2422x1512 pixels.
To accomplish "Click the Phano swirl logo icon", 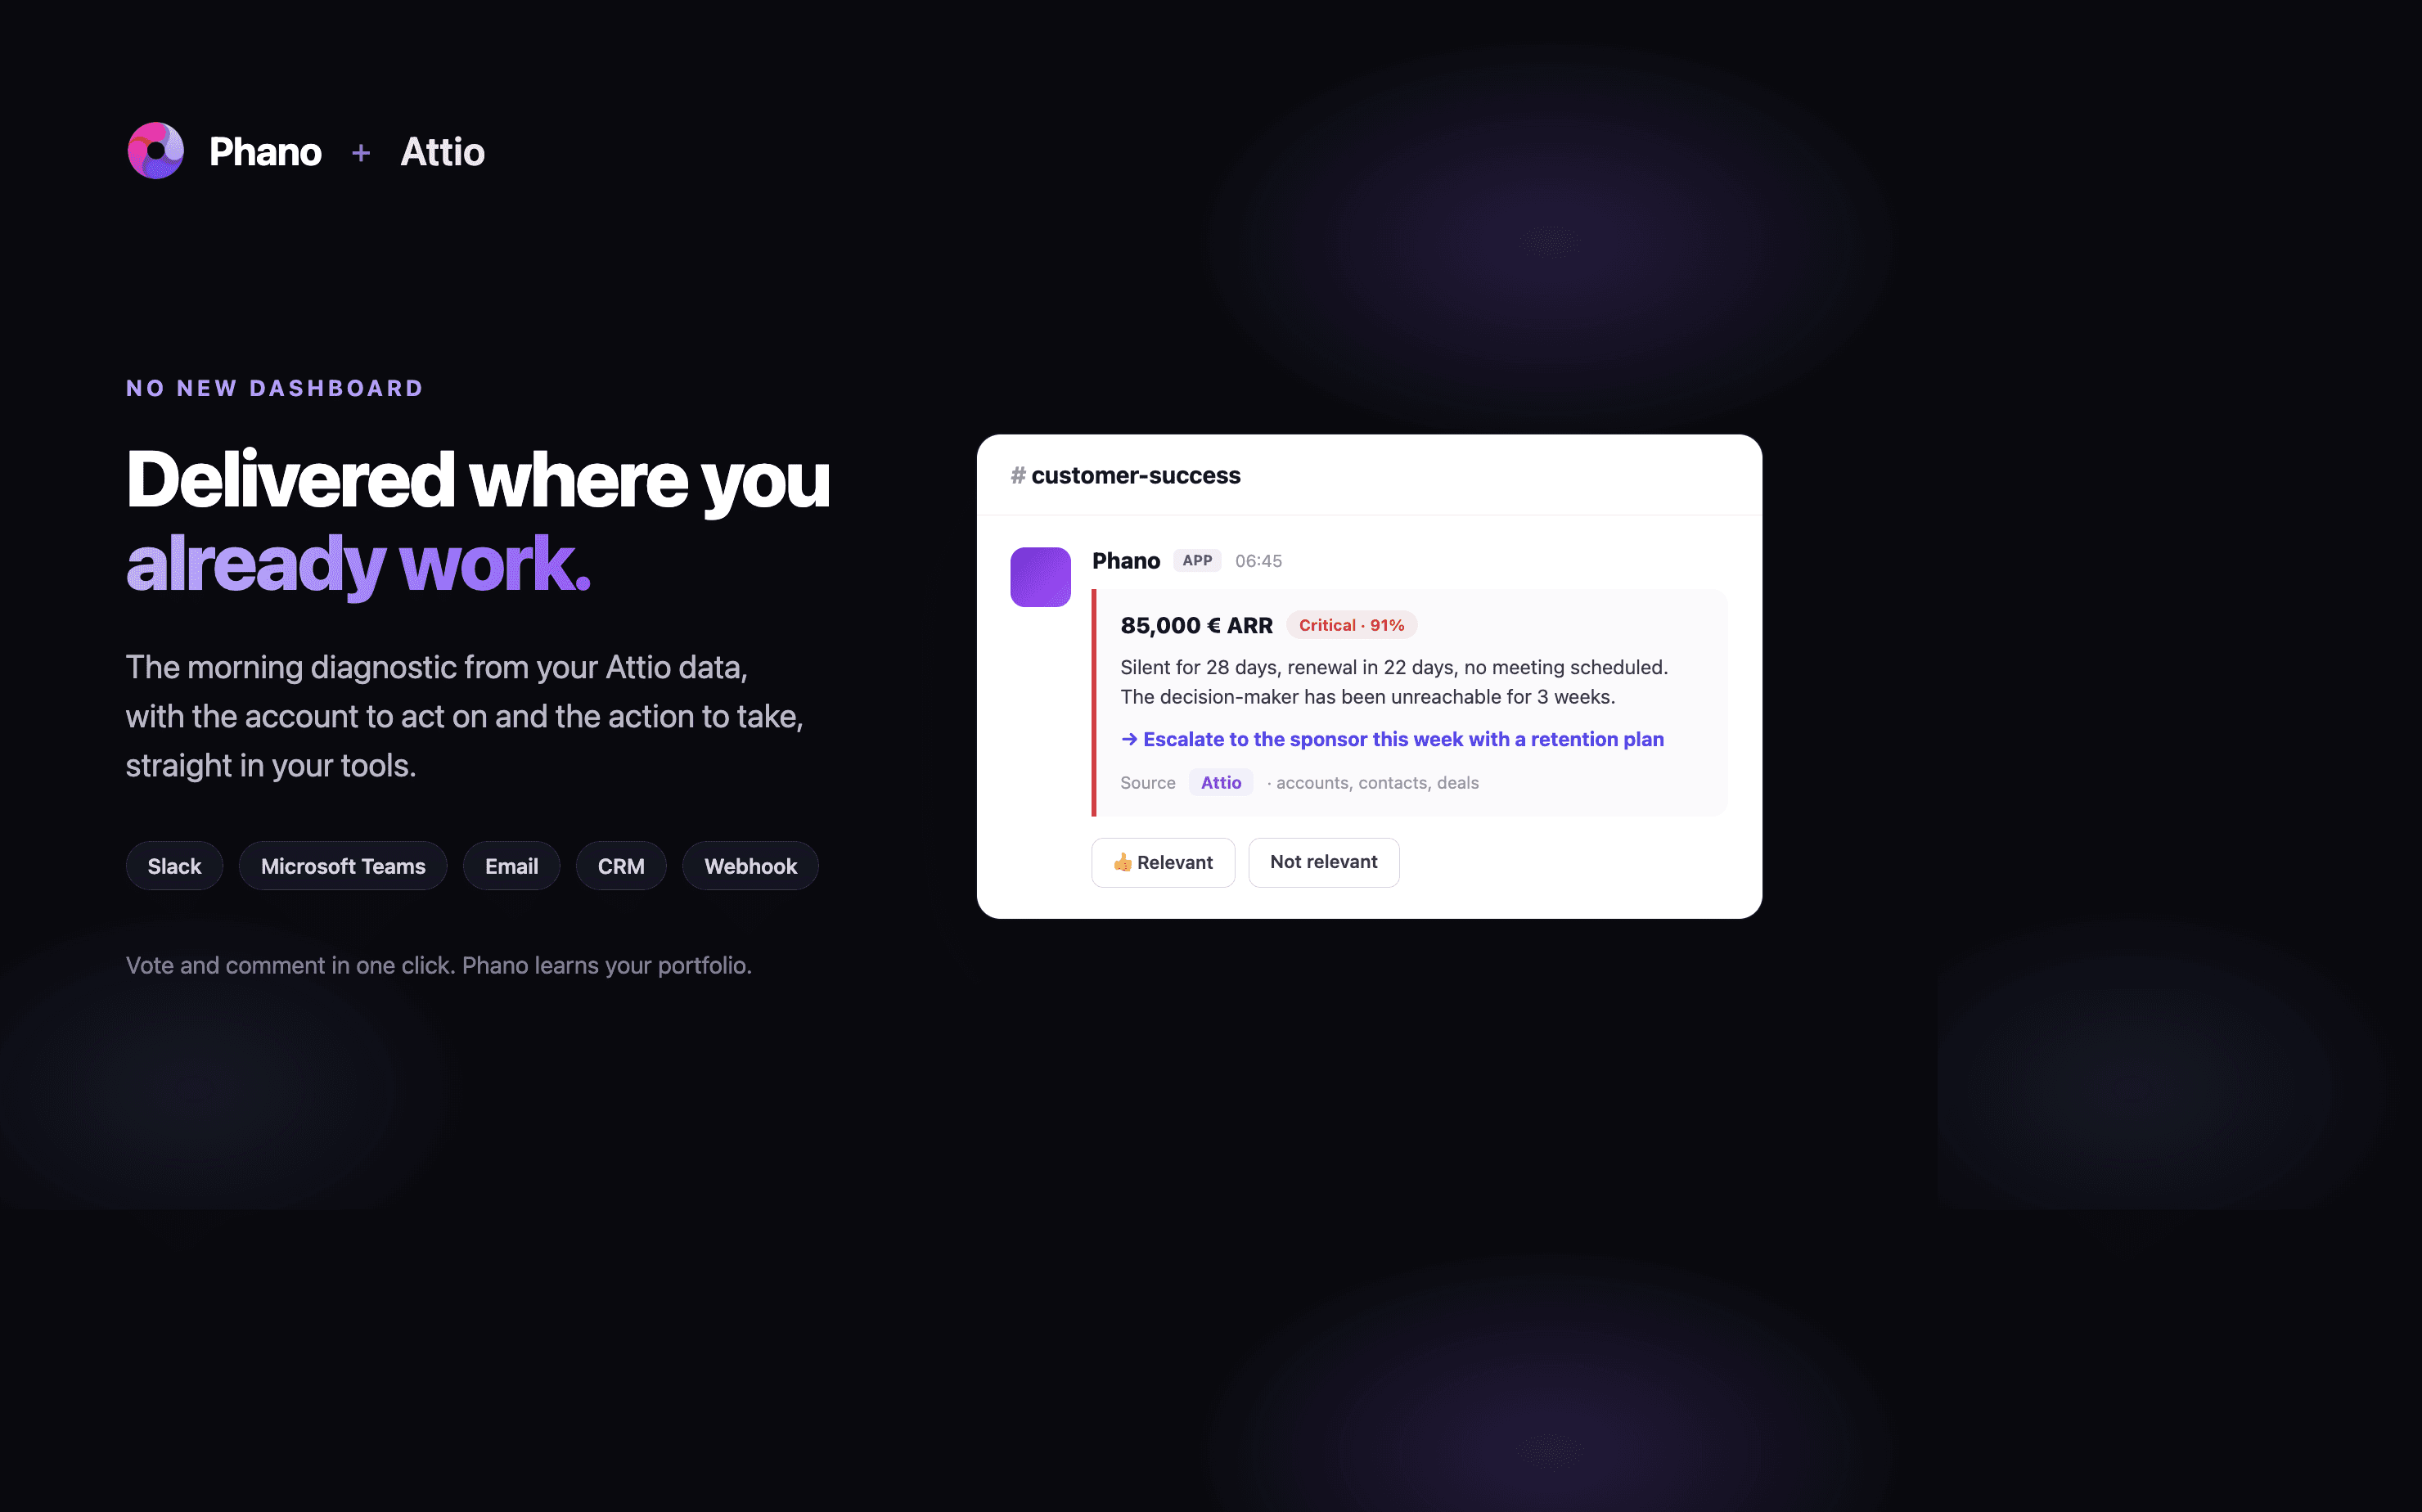I will tap(156, 151).
